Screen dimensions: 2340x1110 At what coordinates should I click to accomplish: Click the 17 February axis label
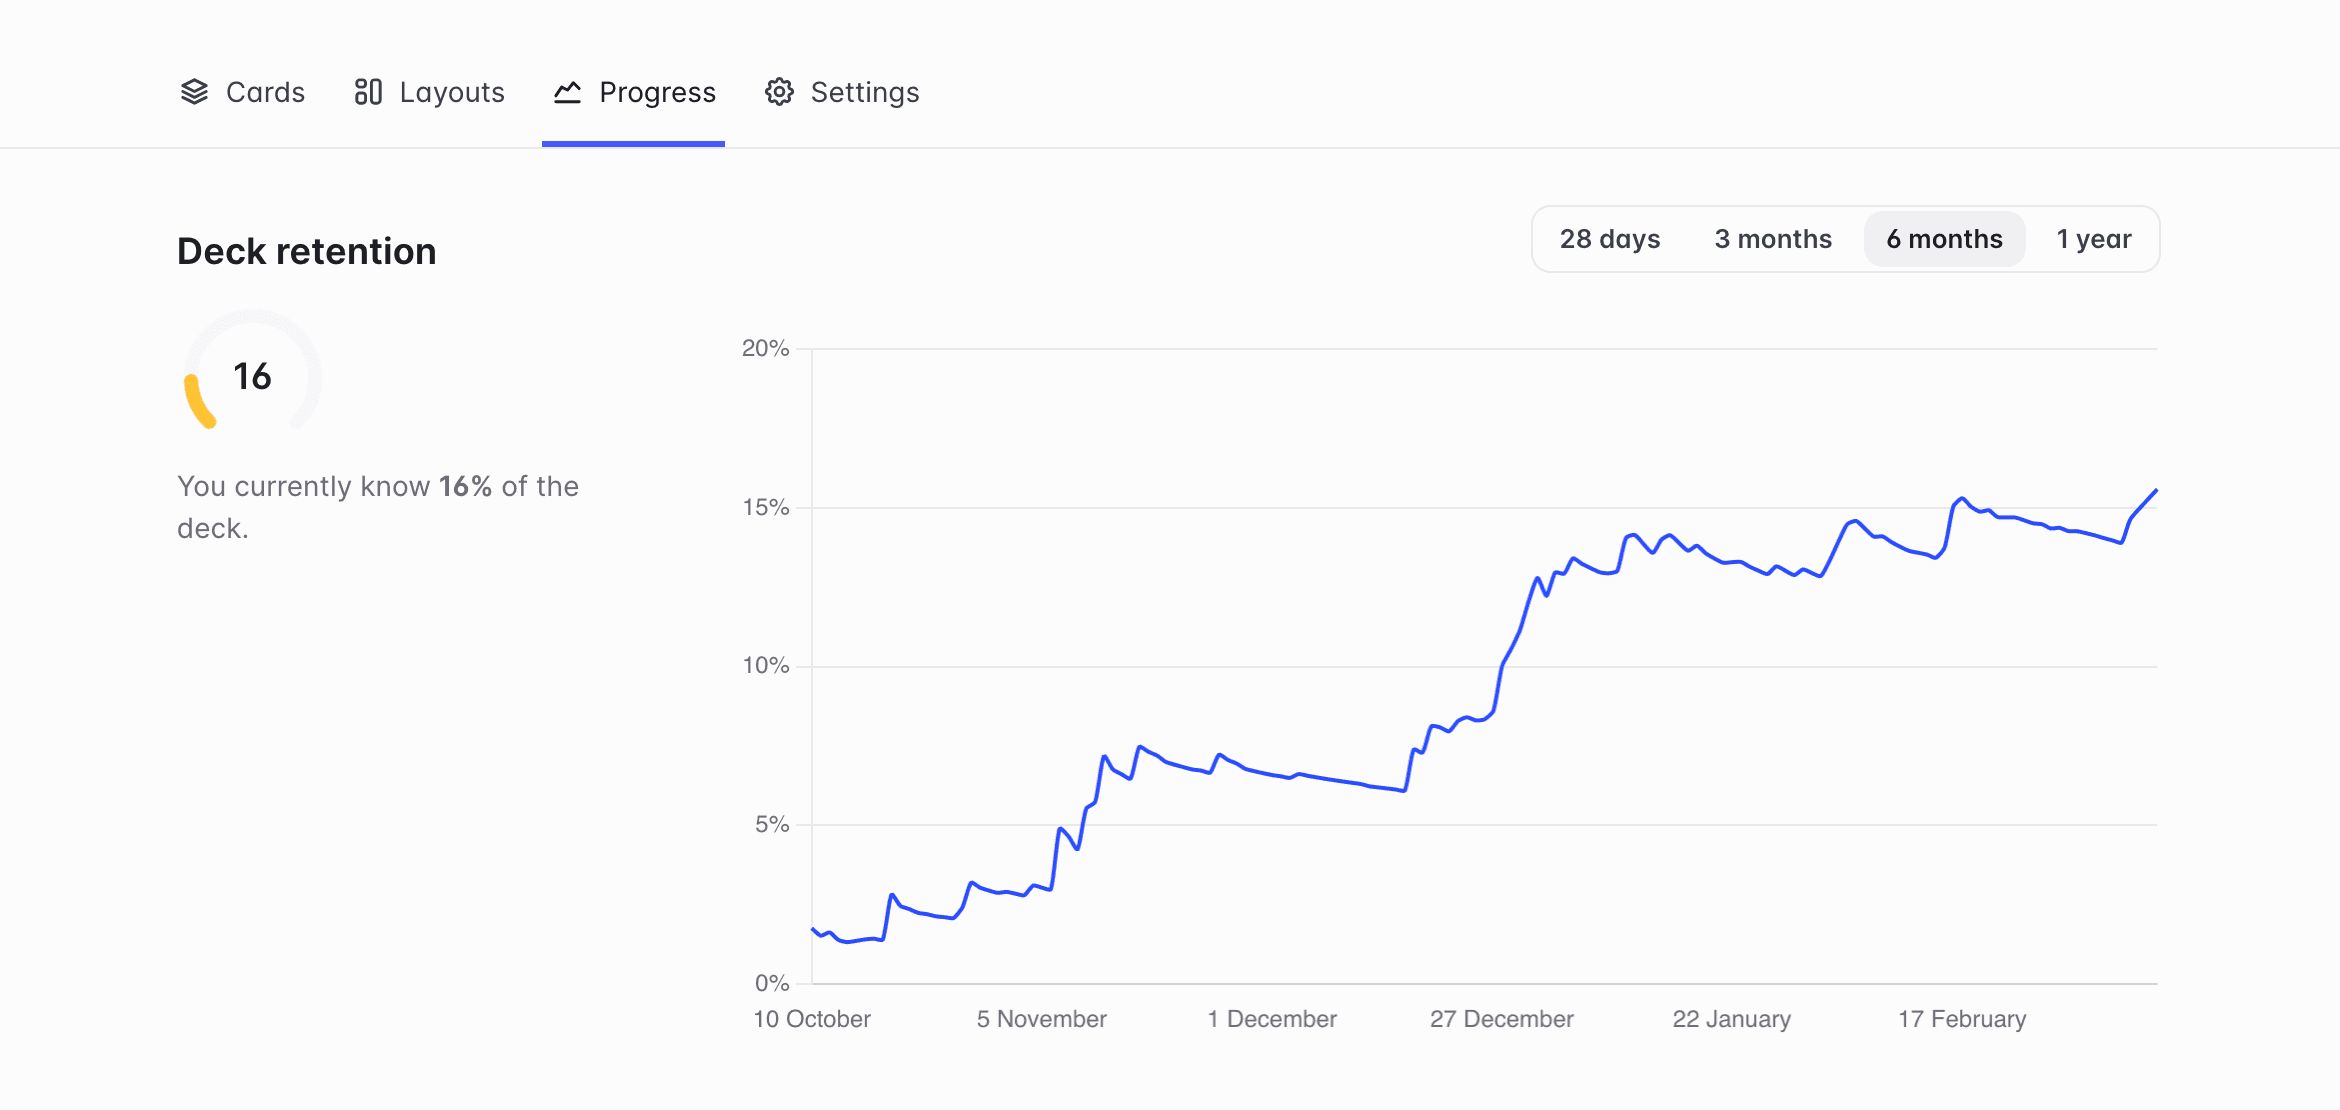point(1962,1019)
